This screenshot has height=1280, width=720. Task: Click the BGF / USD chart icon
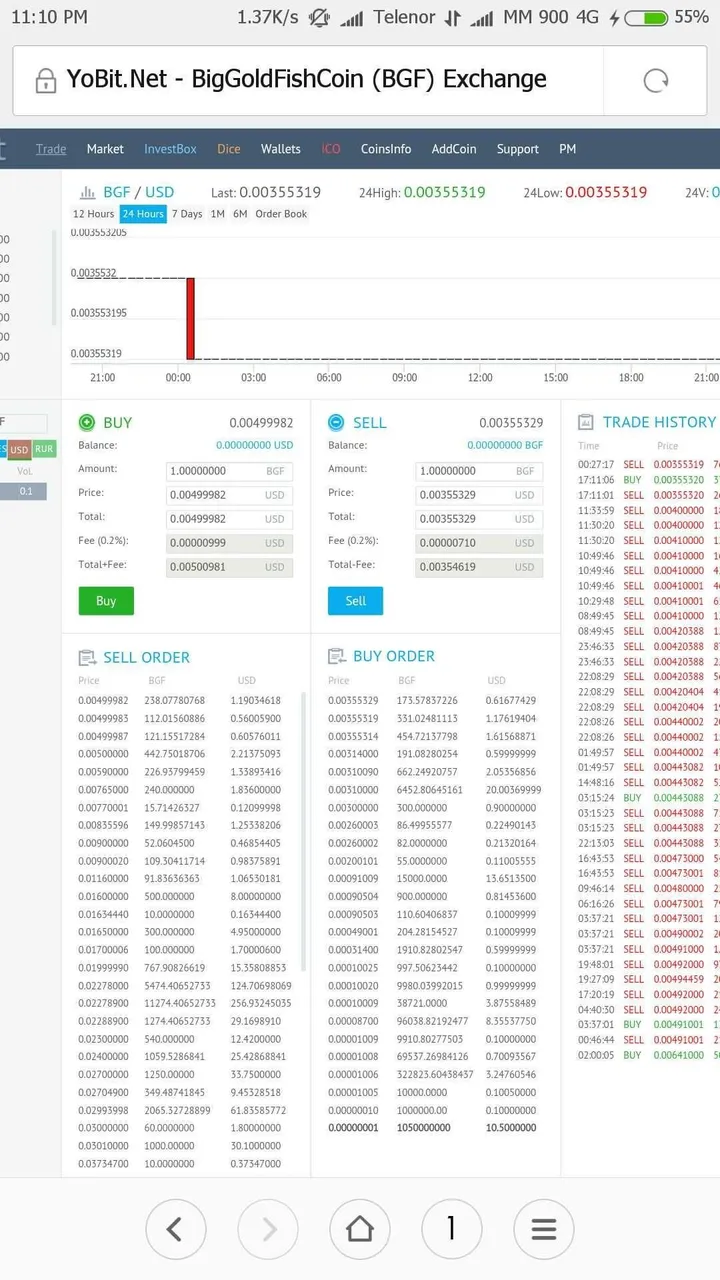(86, 192)
